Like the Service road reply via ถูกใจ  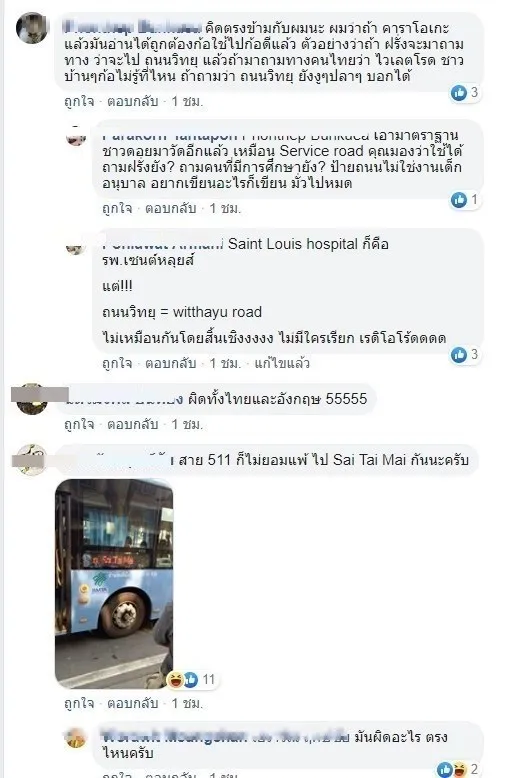pyautogui.click(x=117, y=208)
